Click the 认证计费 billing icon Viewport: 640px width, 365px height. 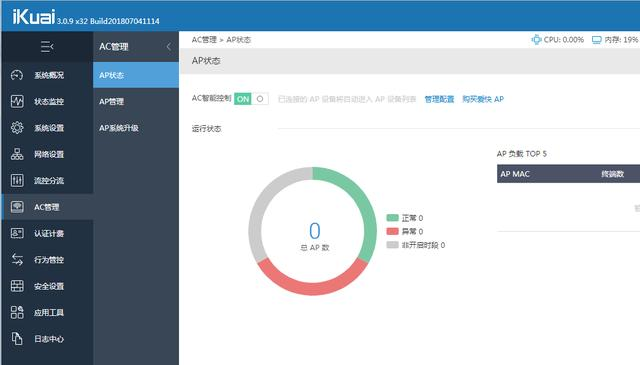(17, 233)
